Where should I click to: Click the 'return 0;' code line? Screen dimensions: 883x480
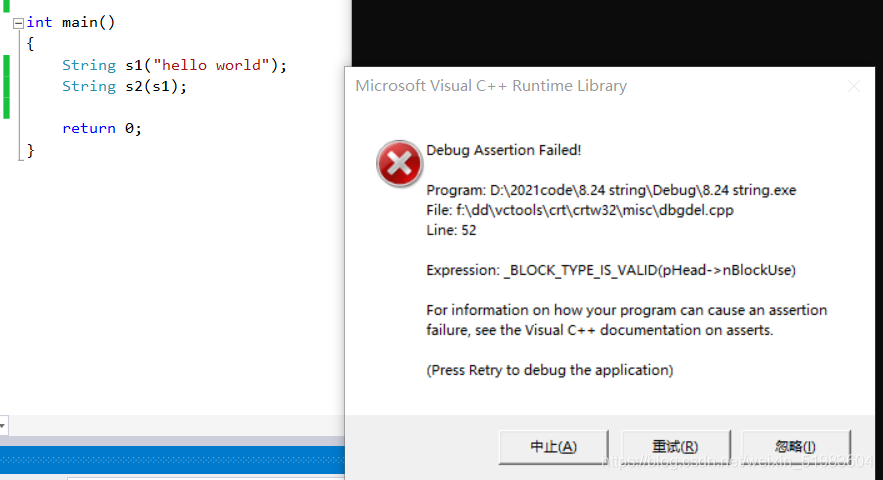pyautogui.click(x=101, y=128)
